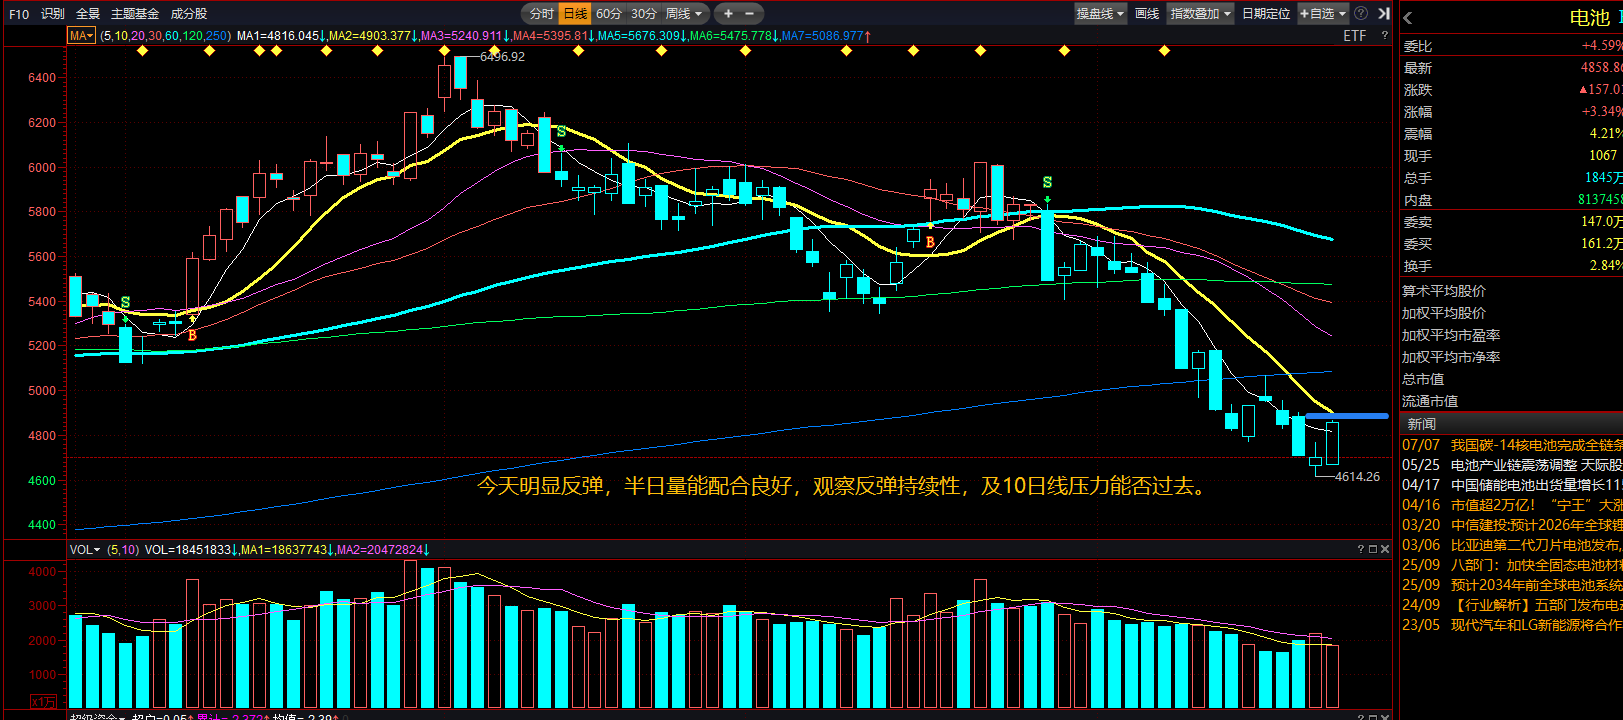Screen dimensions: 1623x720
Task: Click the first yellow diamond event marker
Action: click(x=143, y=50)
